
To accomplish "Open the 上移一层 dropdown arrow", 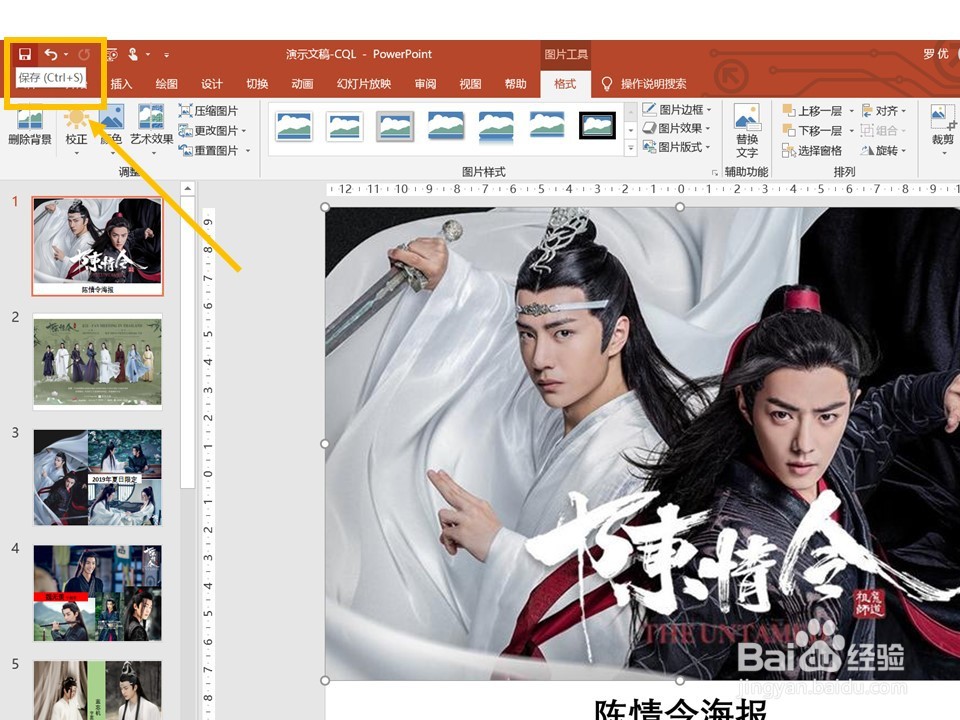I will [851, 111].
